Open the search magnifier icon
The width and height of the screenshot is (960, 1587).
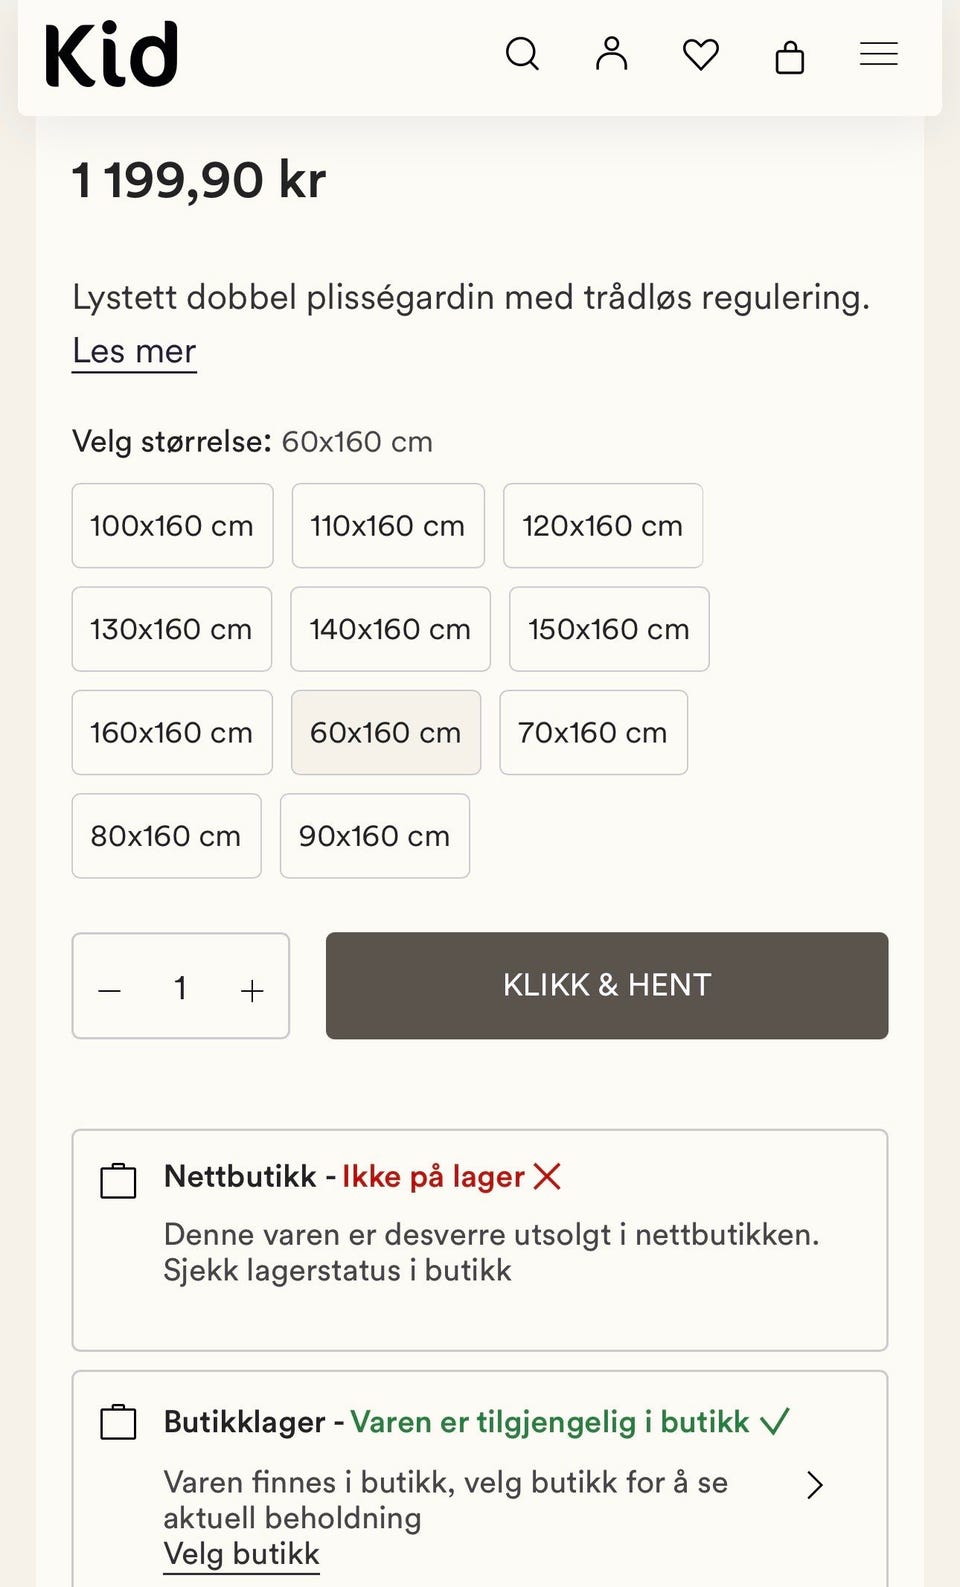(522, 54)
